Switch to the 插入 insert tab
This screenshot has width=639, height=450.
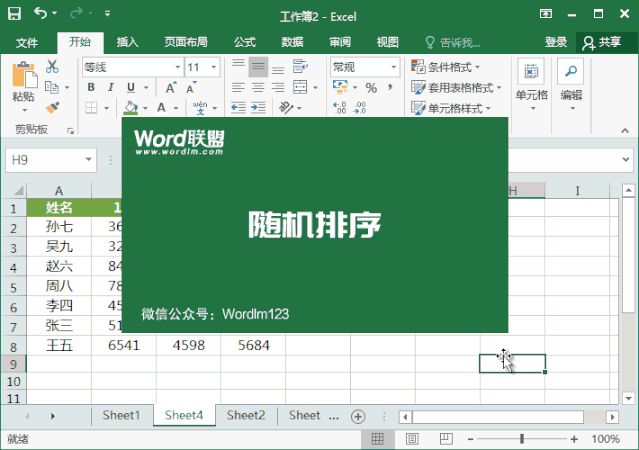[x=128, y=42]
